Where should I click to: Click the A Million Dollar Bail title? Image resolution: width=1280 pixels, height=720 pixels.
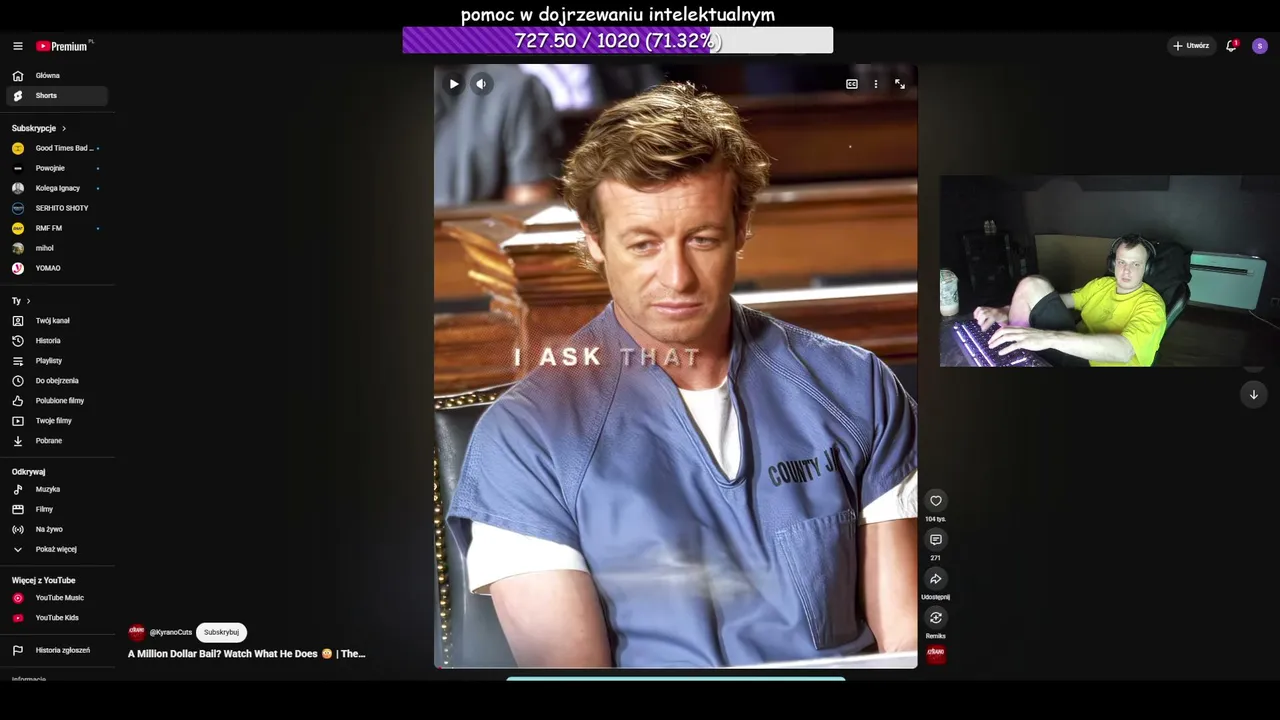(247, 654)
